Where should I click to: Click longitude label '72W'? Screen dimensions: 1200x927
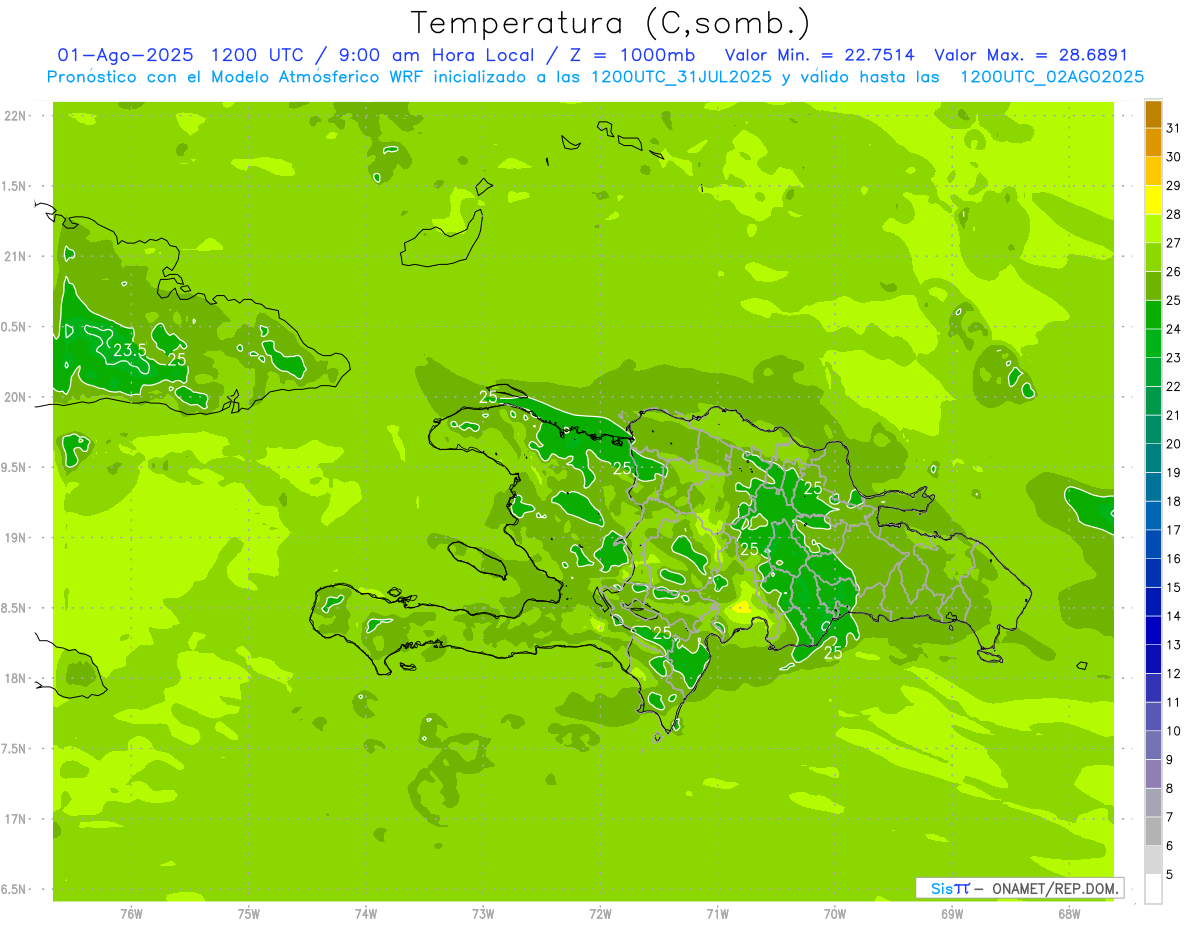[600, 914]
